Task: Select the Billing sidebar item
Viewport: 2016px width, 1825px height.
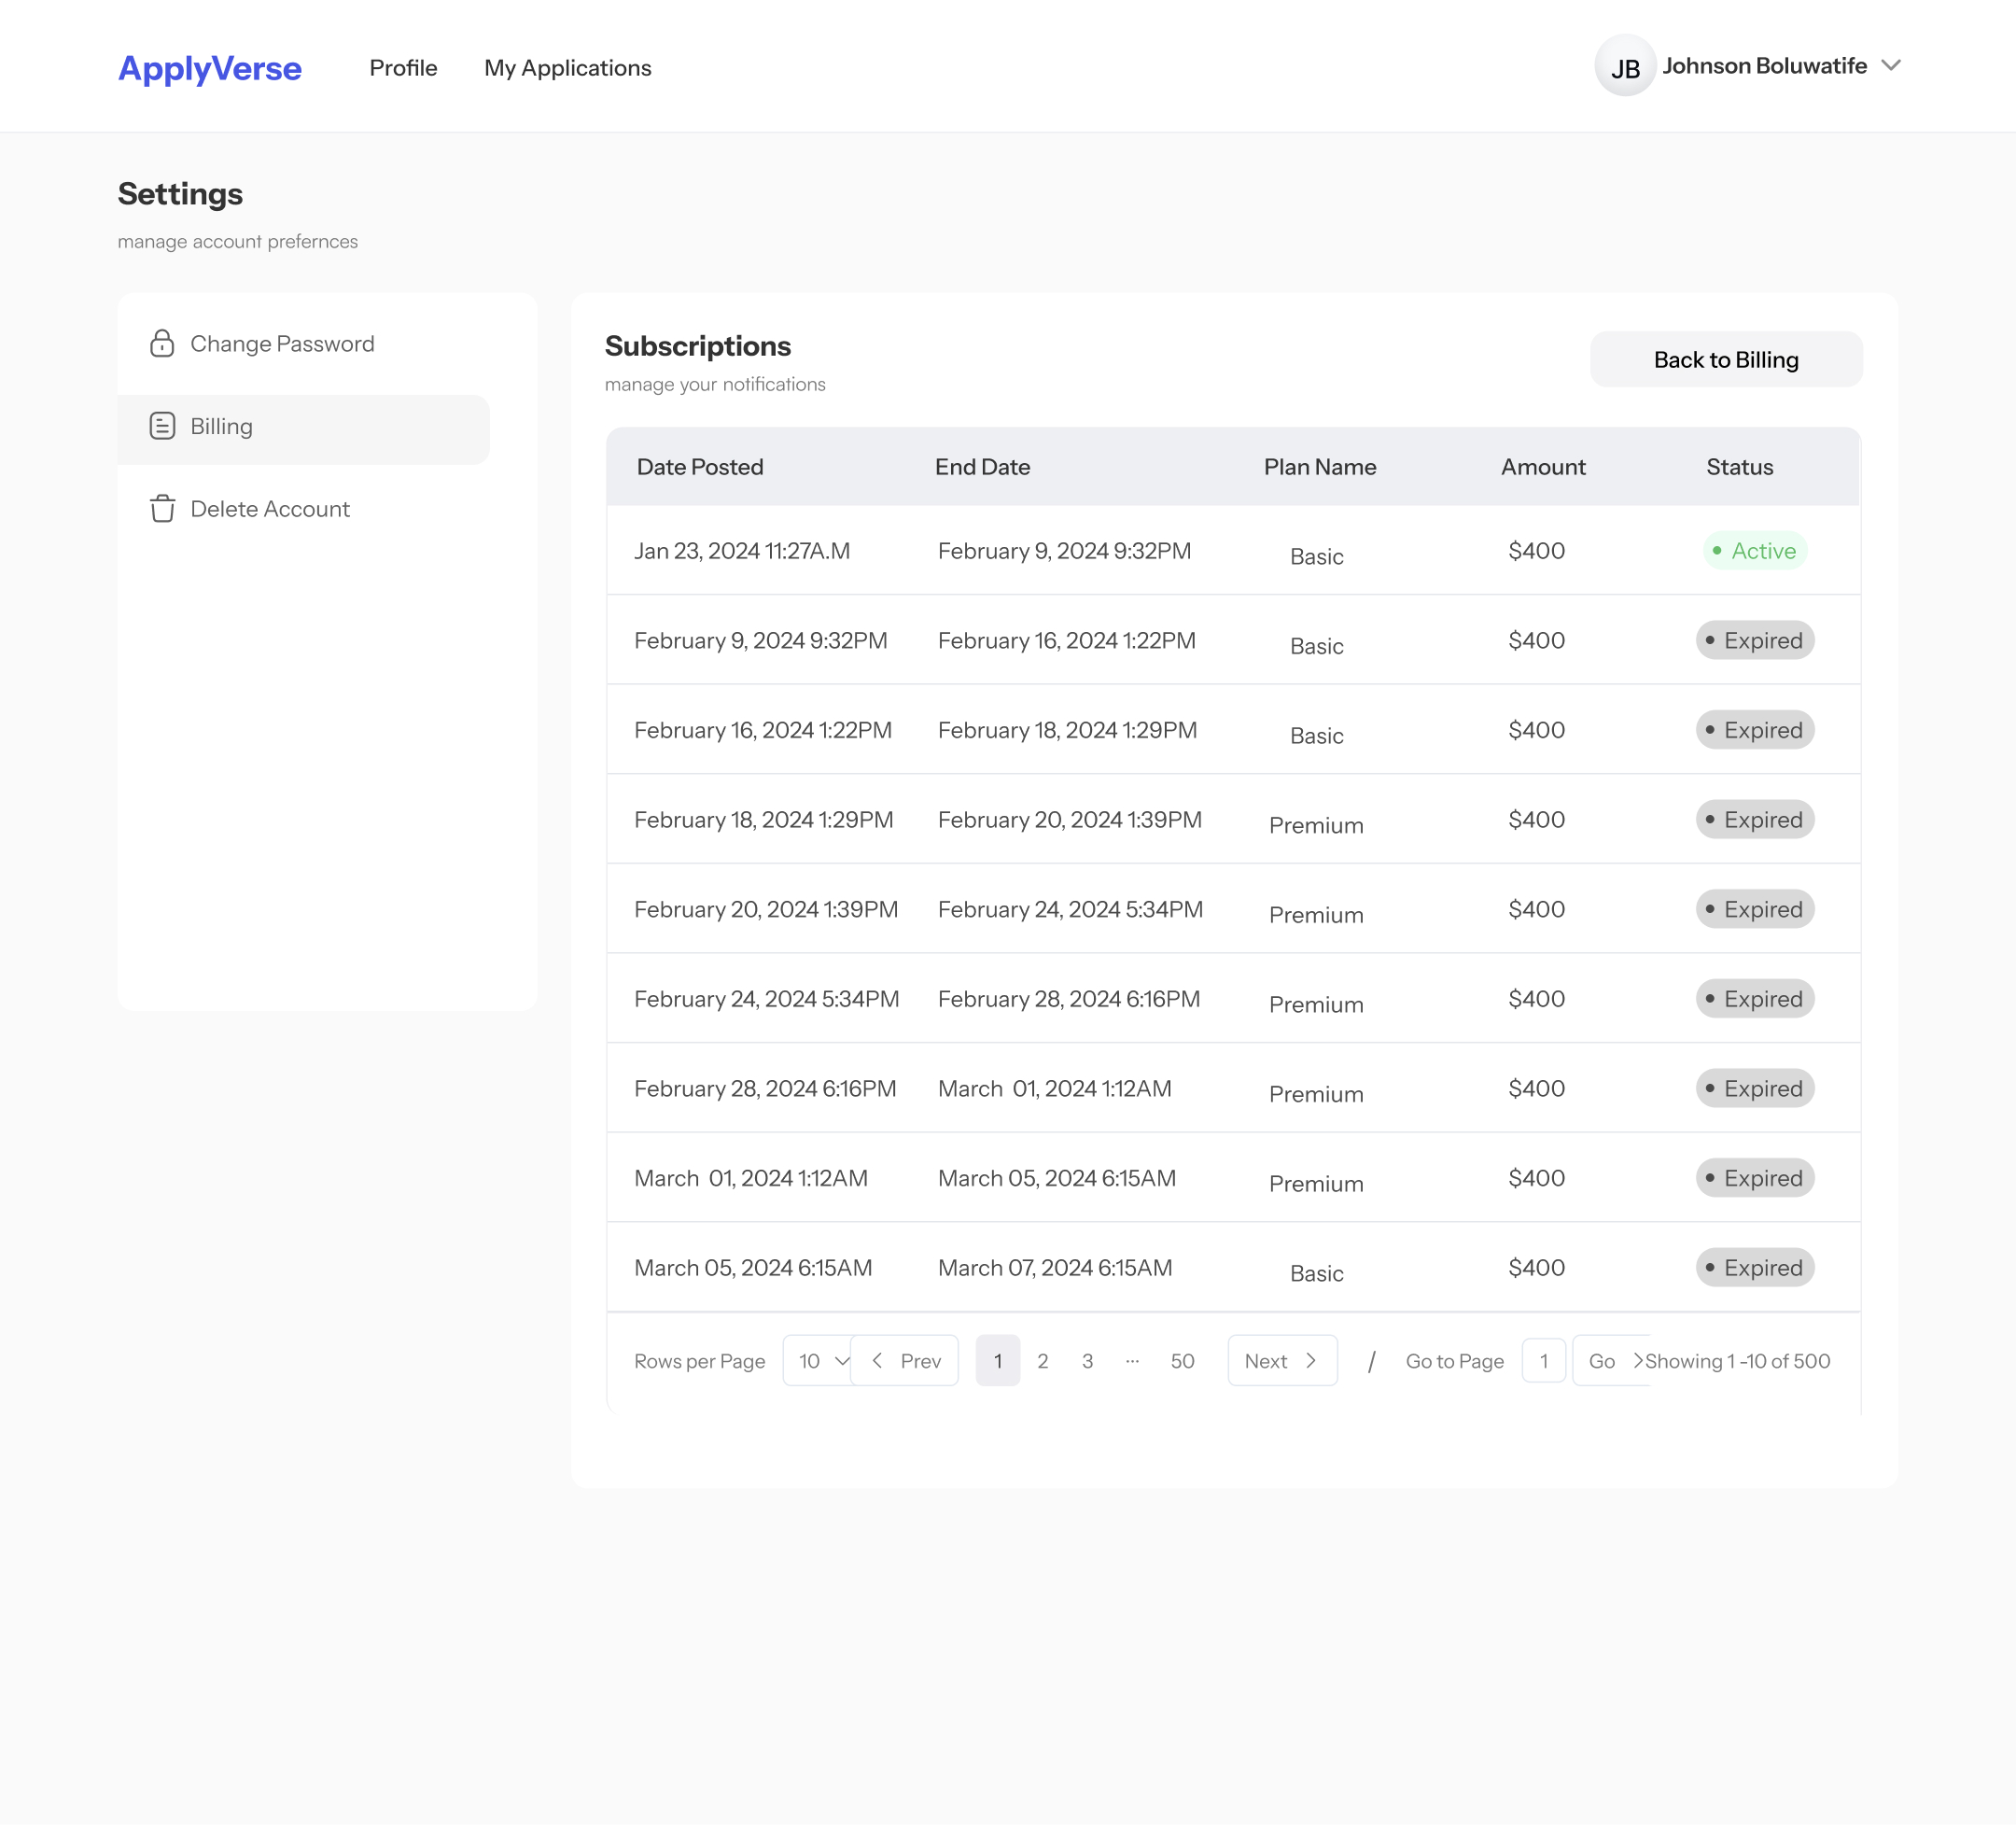Action: (303, 429)
